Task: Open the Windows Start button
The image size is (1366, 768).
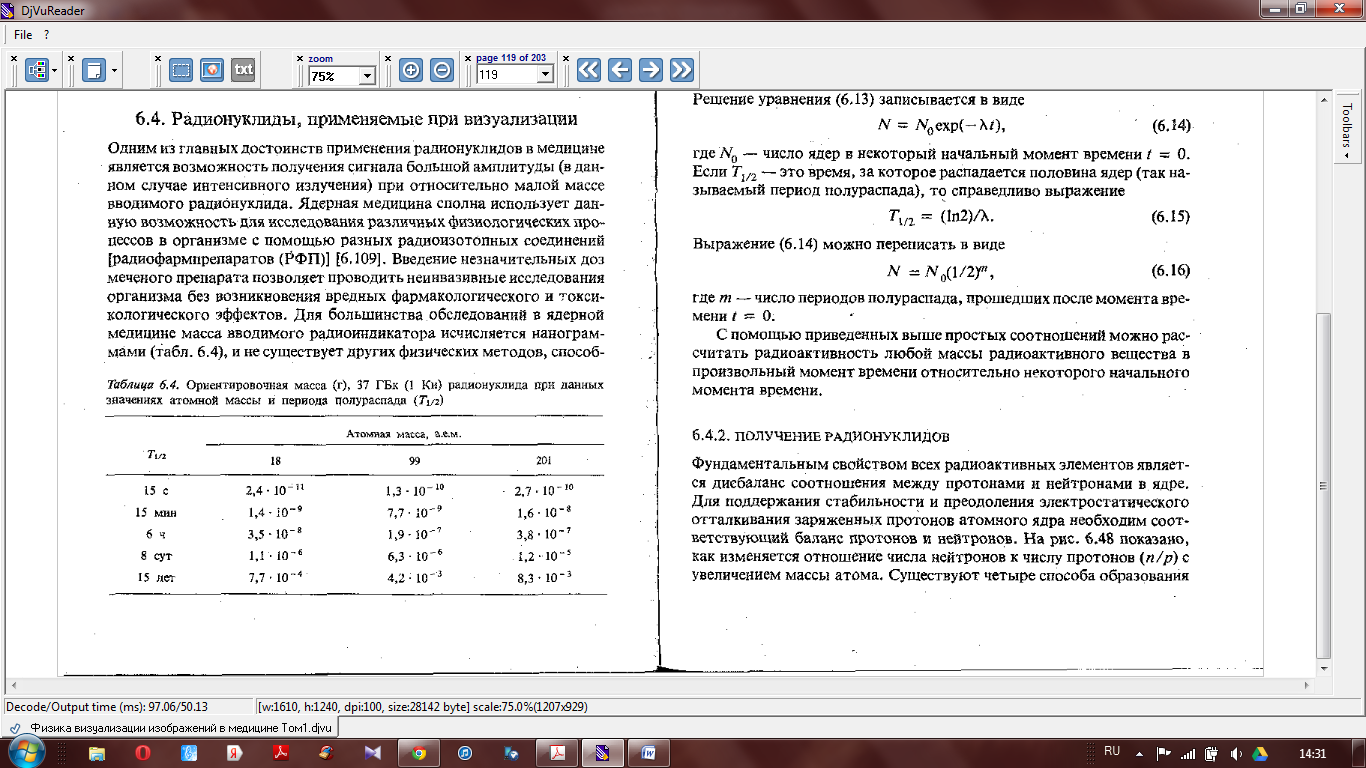Action: click(x=28, y=752)
